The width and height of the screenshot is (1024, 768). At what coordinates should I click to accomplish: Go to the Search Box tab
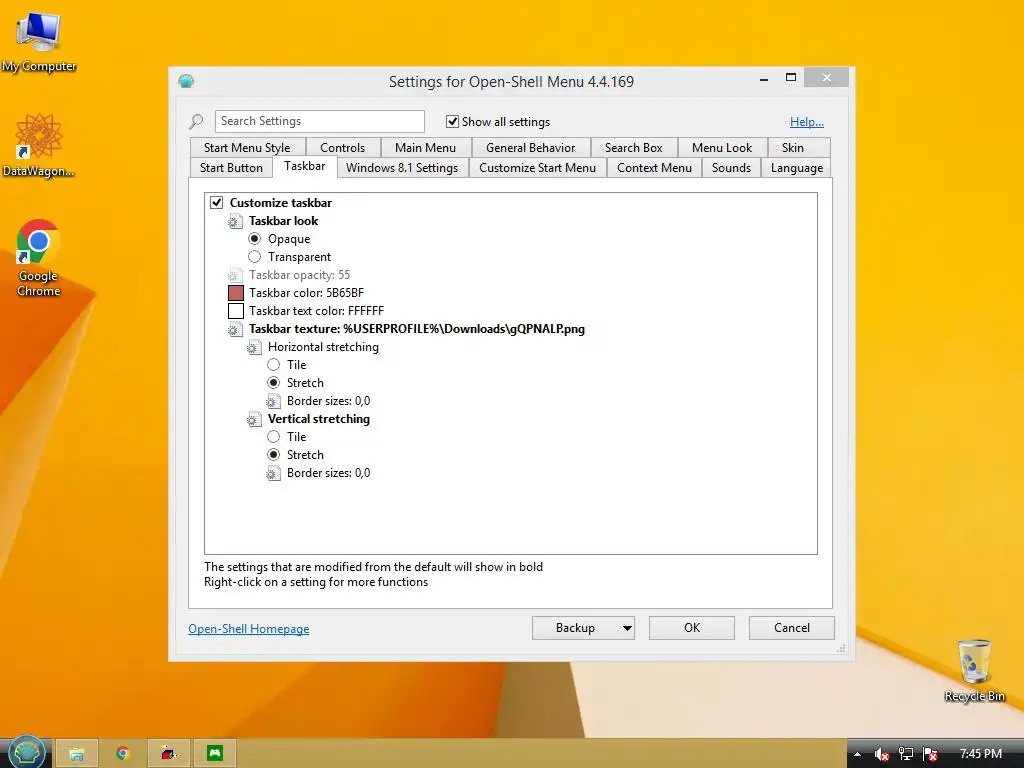633,148
